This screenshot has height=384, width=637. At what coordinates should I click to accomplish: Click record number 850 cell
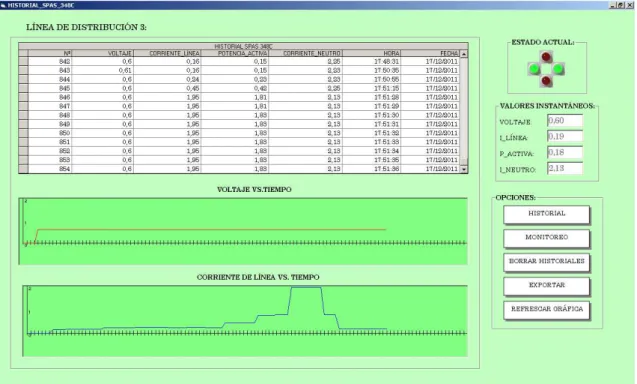(50, 133)
